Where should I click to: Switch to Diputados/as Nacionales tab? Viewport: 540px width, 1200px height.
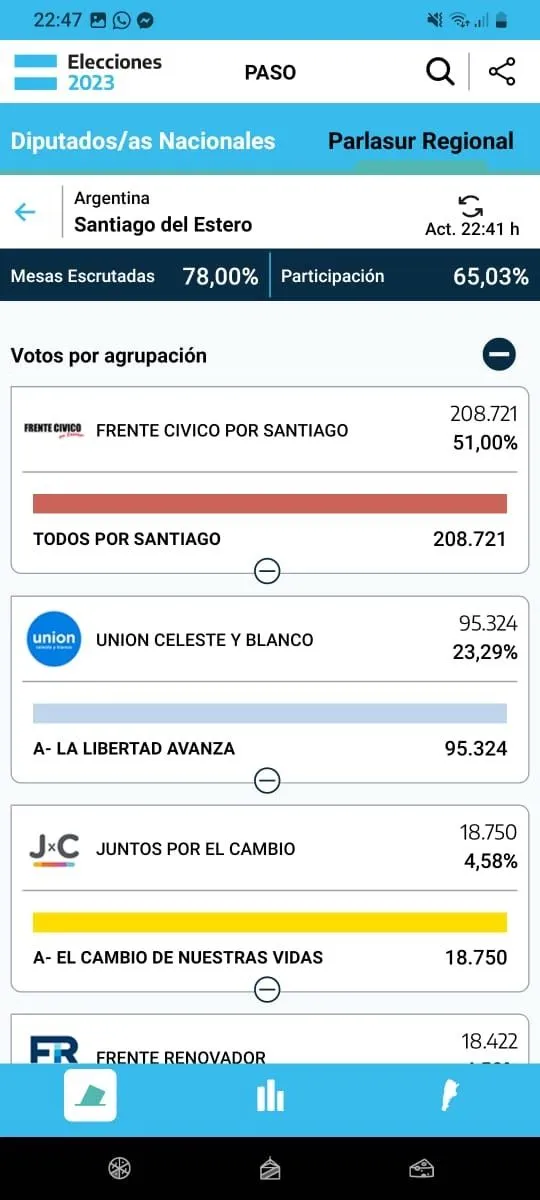[143, 141]
